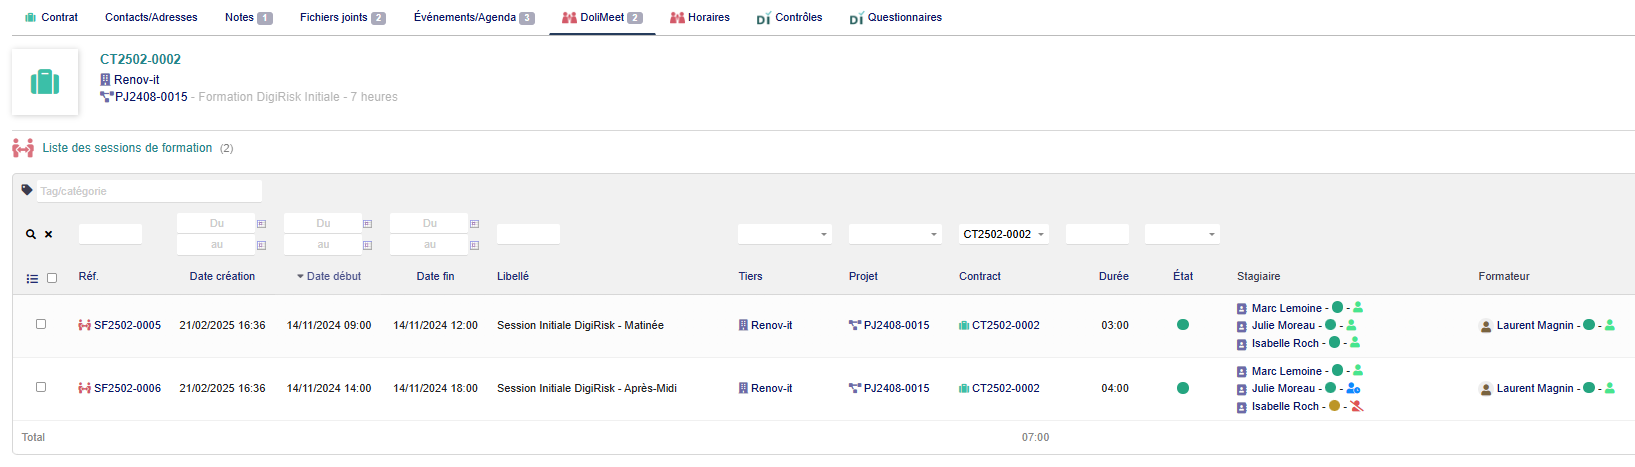Screen dimensions: 1635x467
Task: Click absent icon next to Isabelle Roch
Action: click(1357, 406)
